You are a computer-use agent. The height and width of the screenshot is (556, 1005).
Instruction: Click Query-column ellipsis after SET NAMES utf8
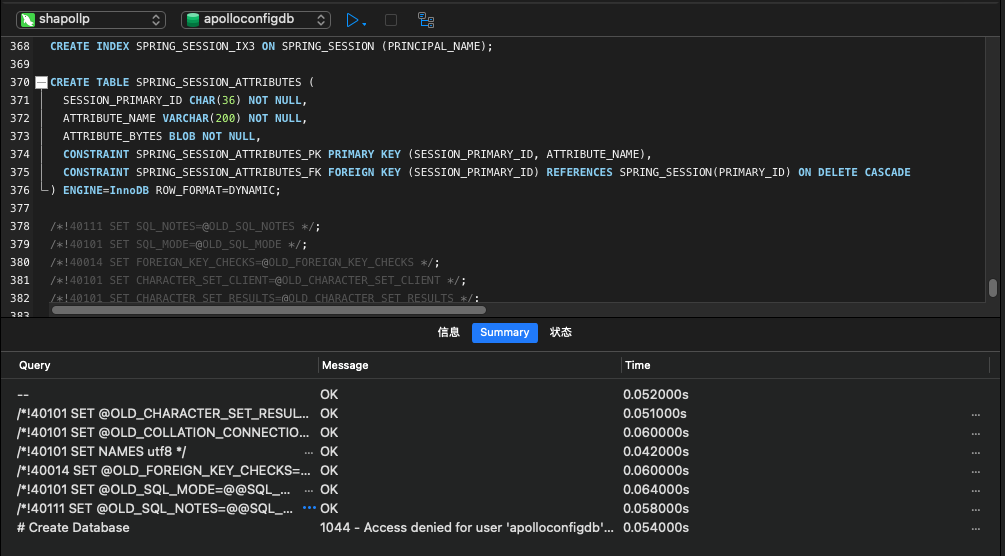coord(309,453)
